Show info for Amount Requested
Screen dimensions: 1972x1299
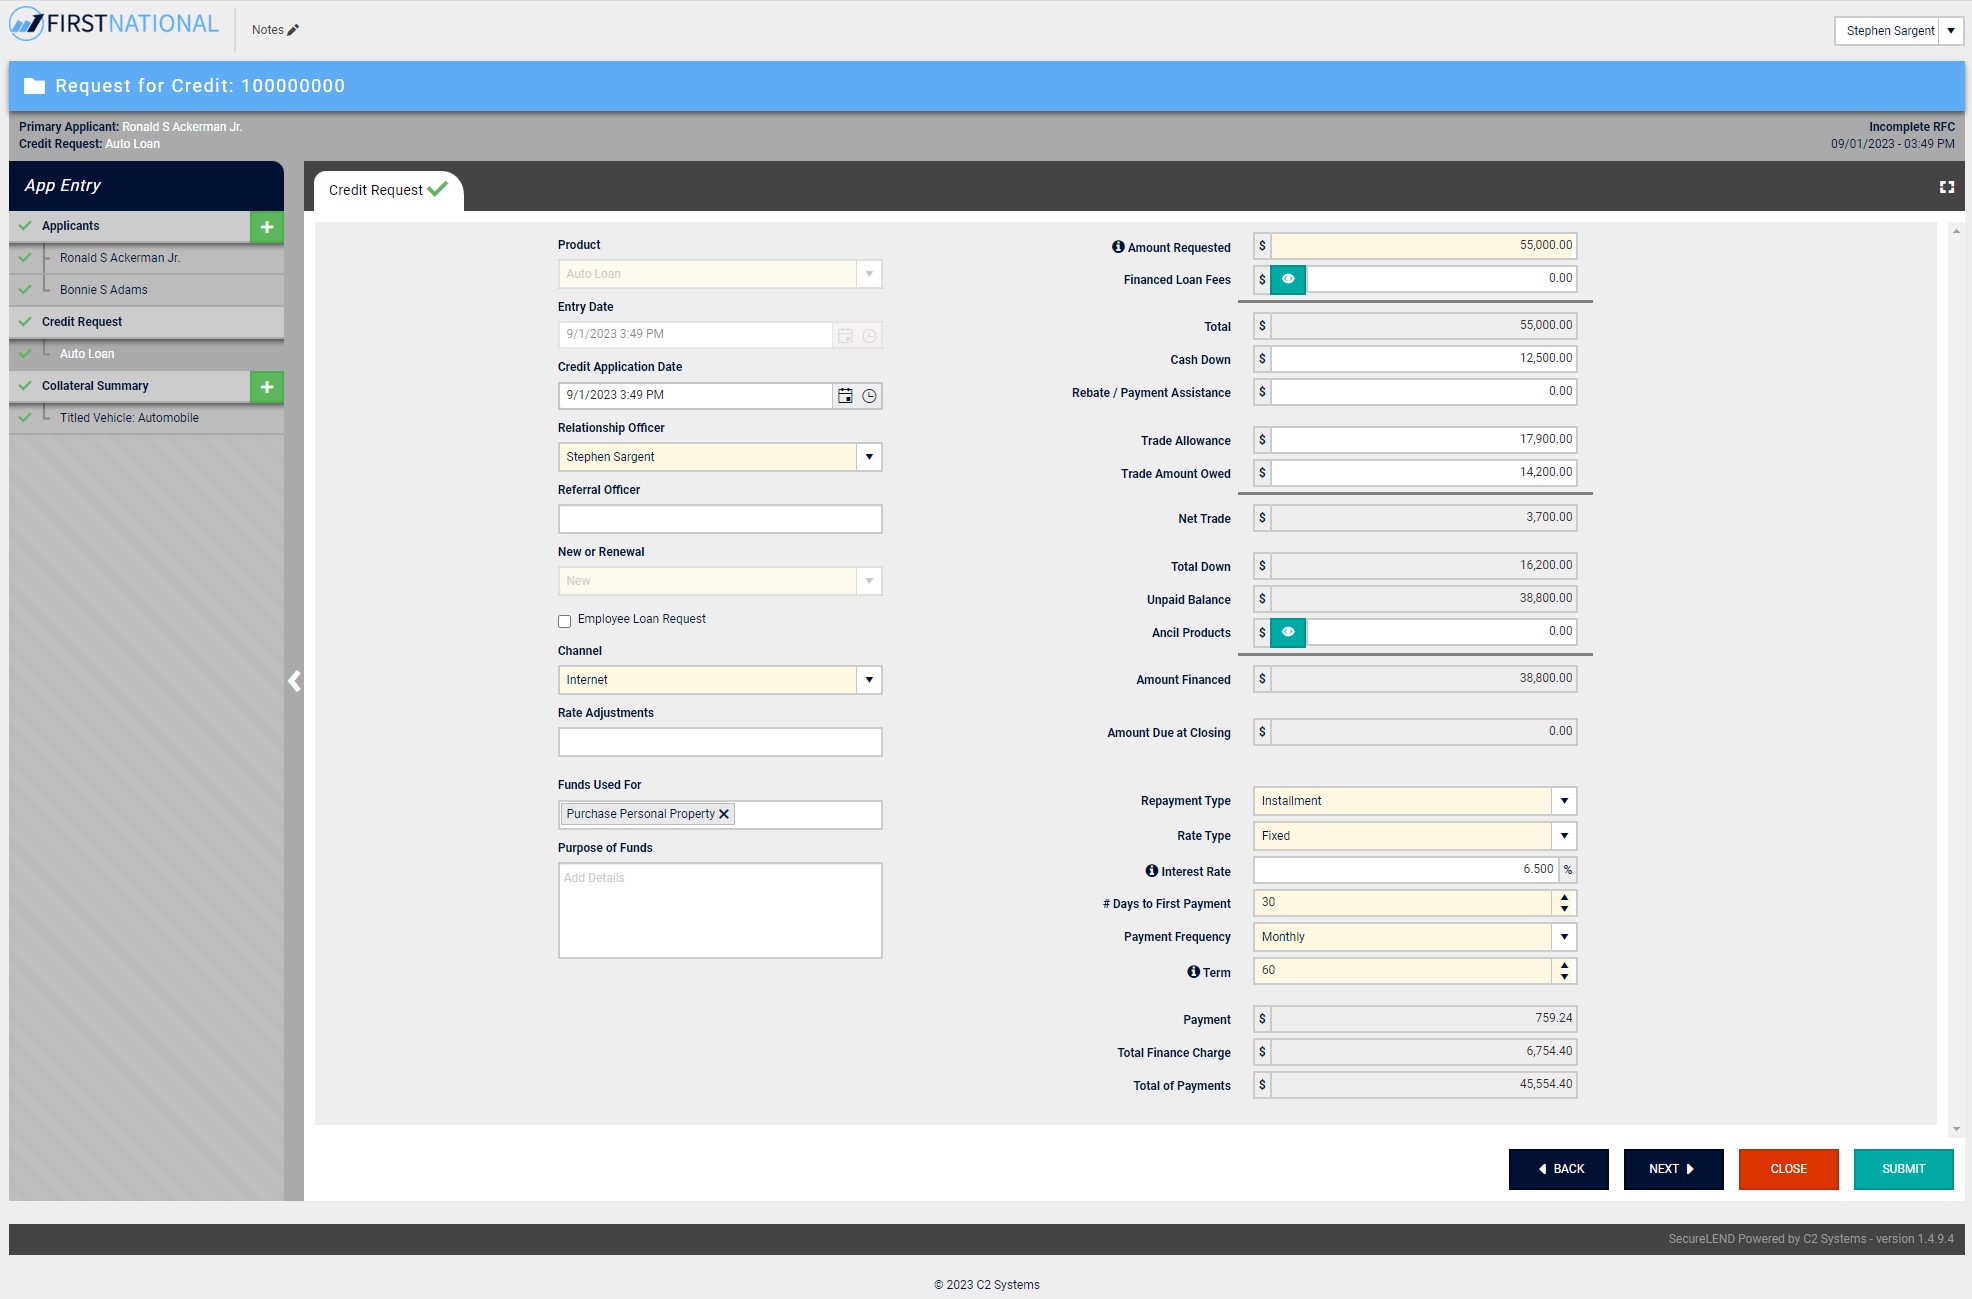(1118, 247)
